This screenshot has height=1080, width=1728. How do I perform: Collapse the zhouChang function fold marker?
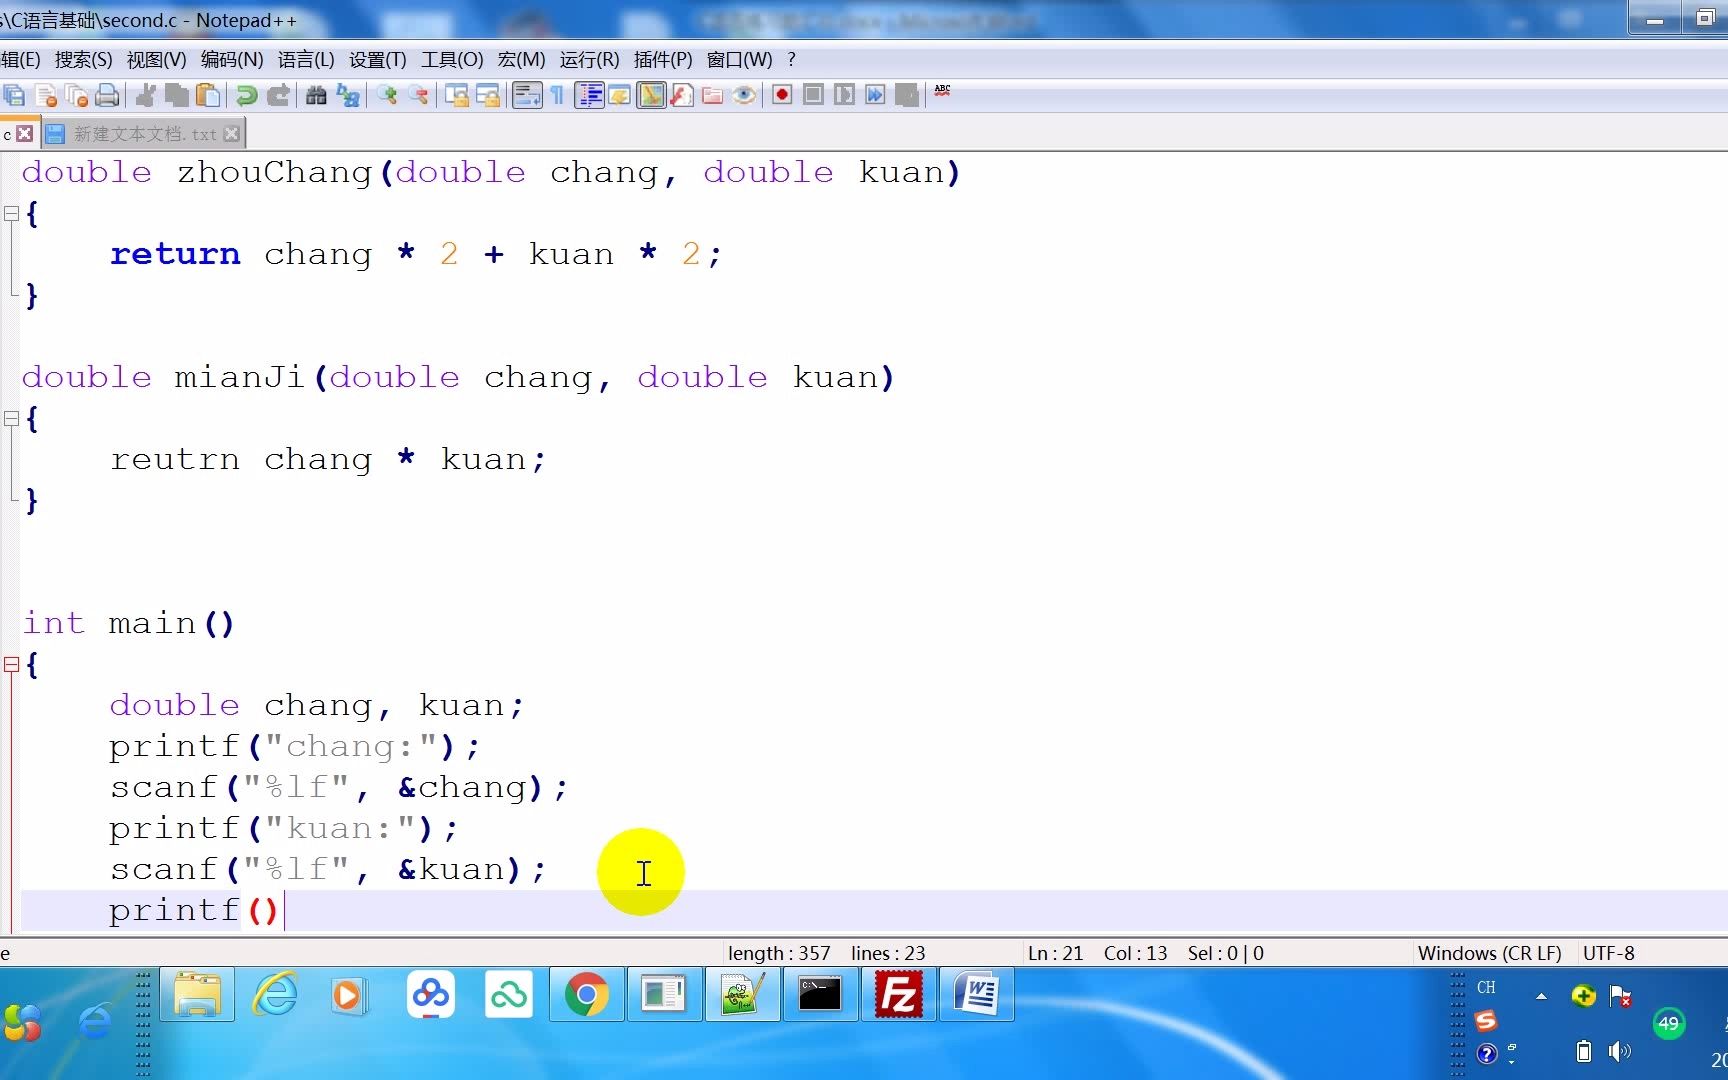click(11, 213)
